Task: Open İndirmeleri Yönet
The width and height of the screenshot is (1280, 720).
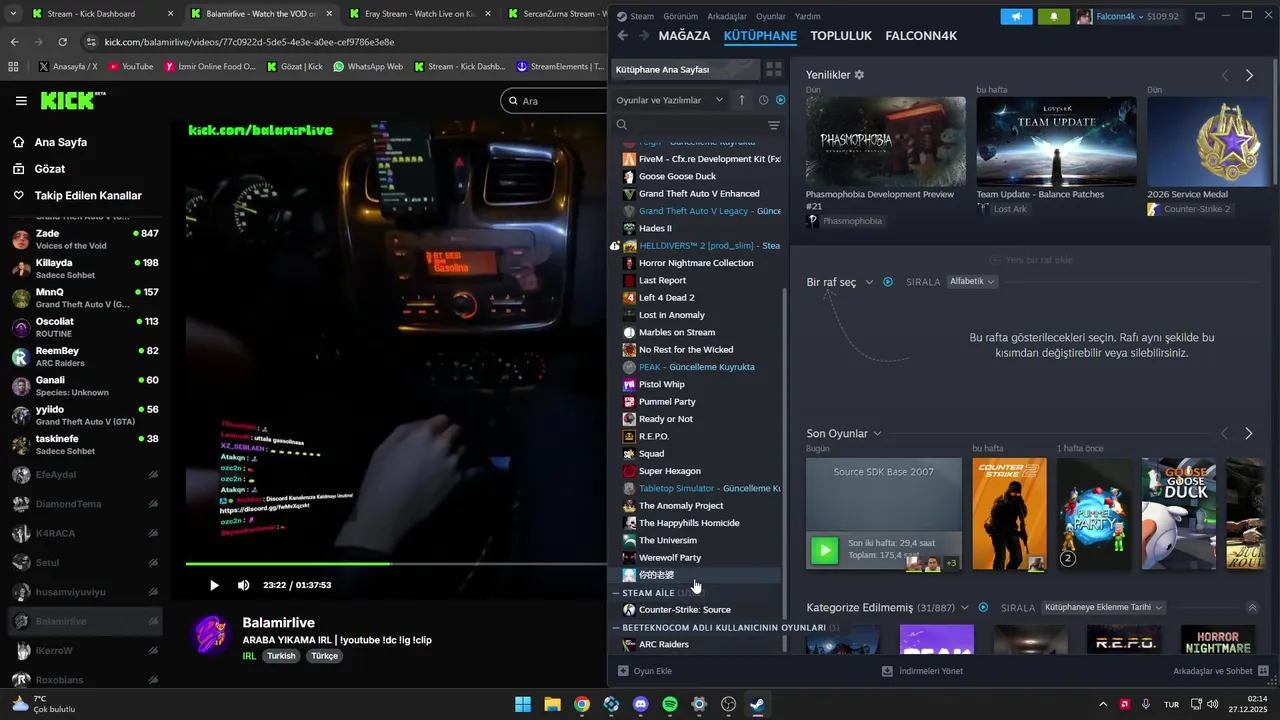Action: 922,671
